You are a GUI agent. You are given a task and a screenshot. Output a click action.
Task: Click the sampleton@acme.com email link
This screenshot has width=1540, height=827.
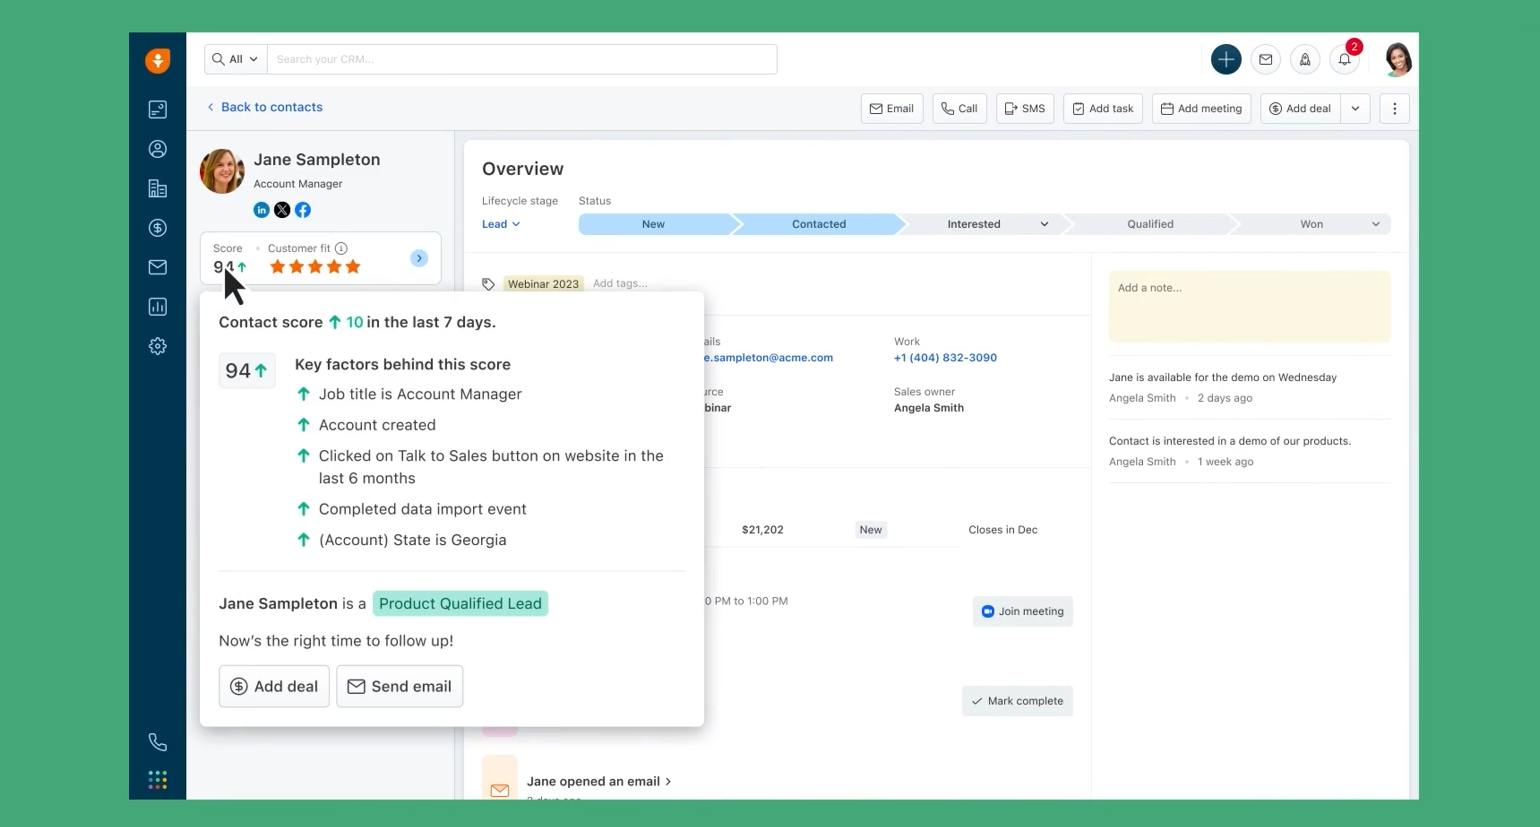769,357
